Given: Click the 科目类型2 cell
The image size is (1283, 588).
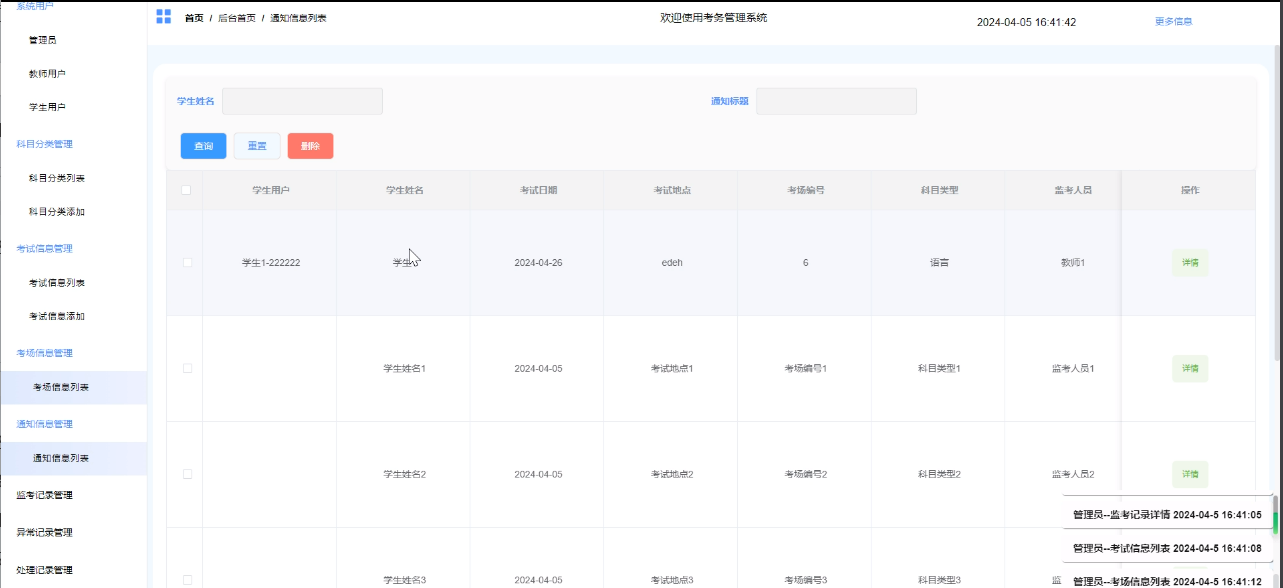Looking at the screenshot, I should click(939, 474).
